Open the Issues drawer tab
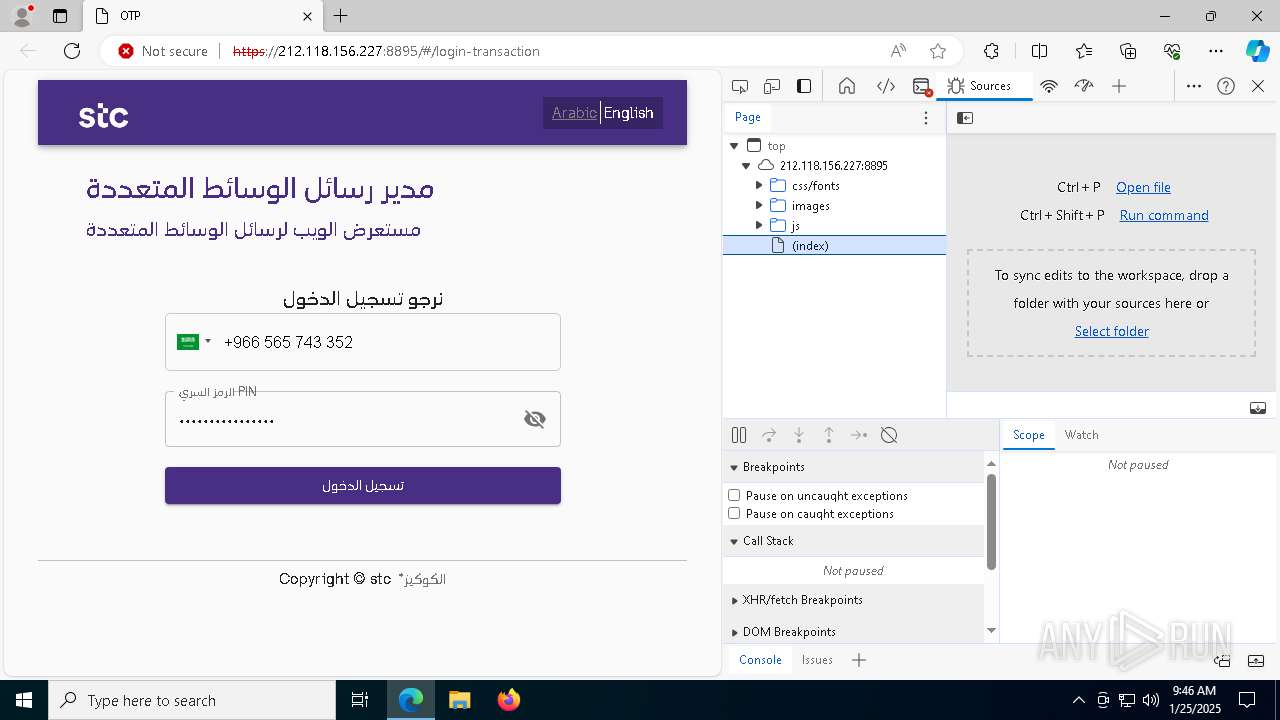 point(817,660)
